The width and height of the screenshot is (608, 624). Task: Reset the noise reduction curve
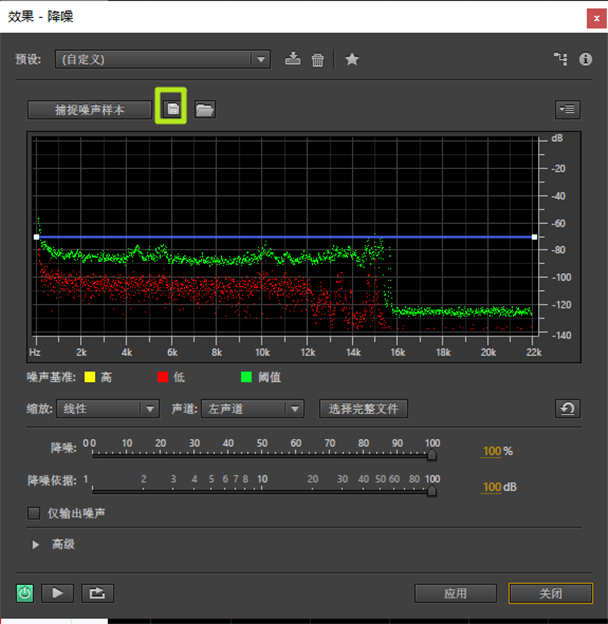click(x=567, y=408)
